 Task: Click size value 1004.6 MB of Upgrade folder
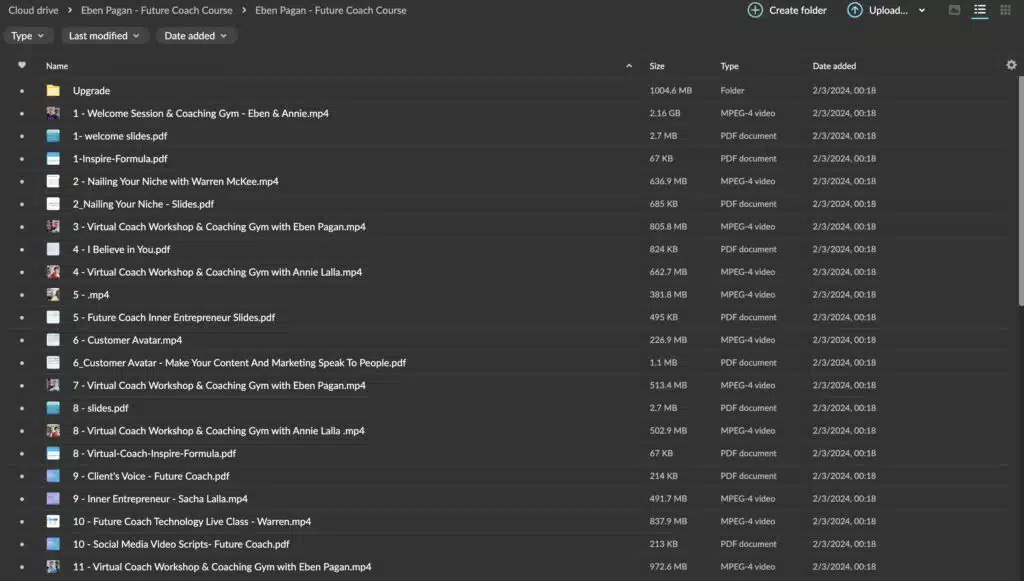(x=670, y=91)
